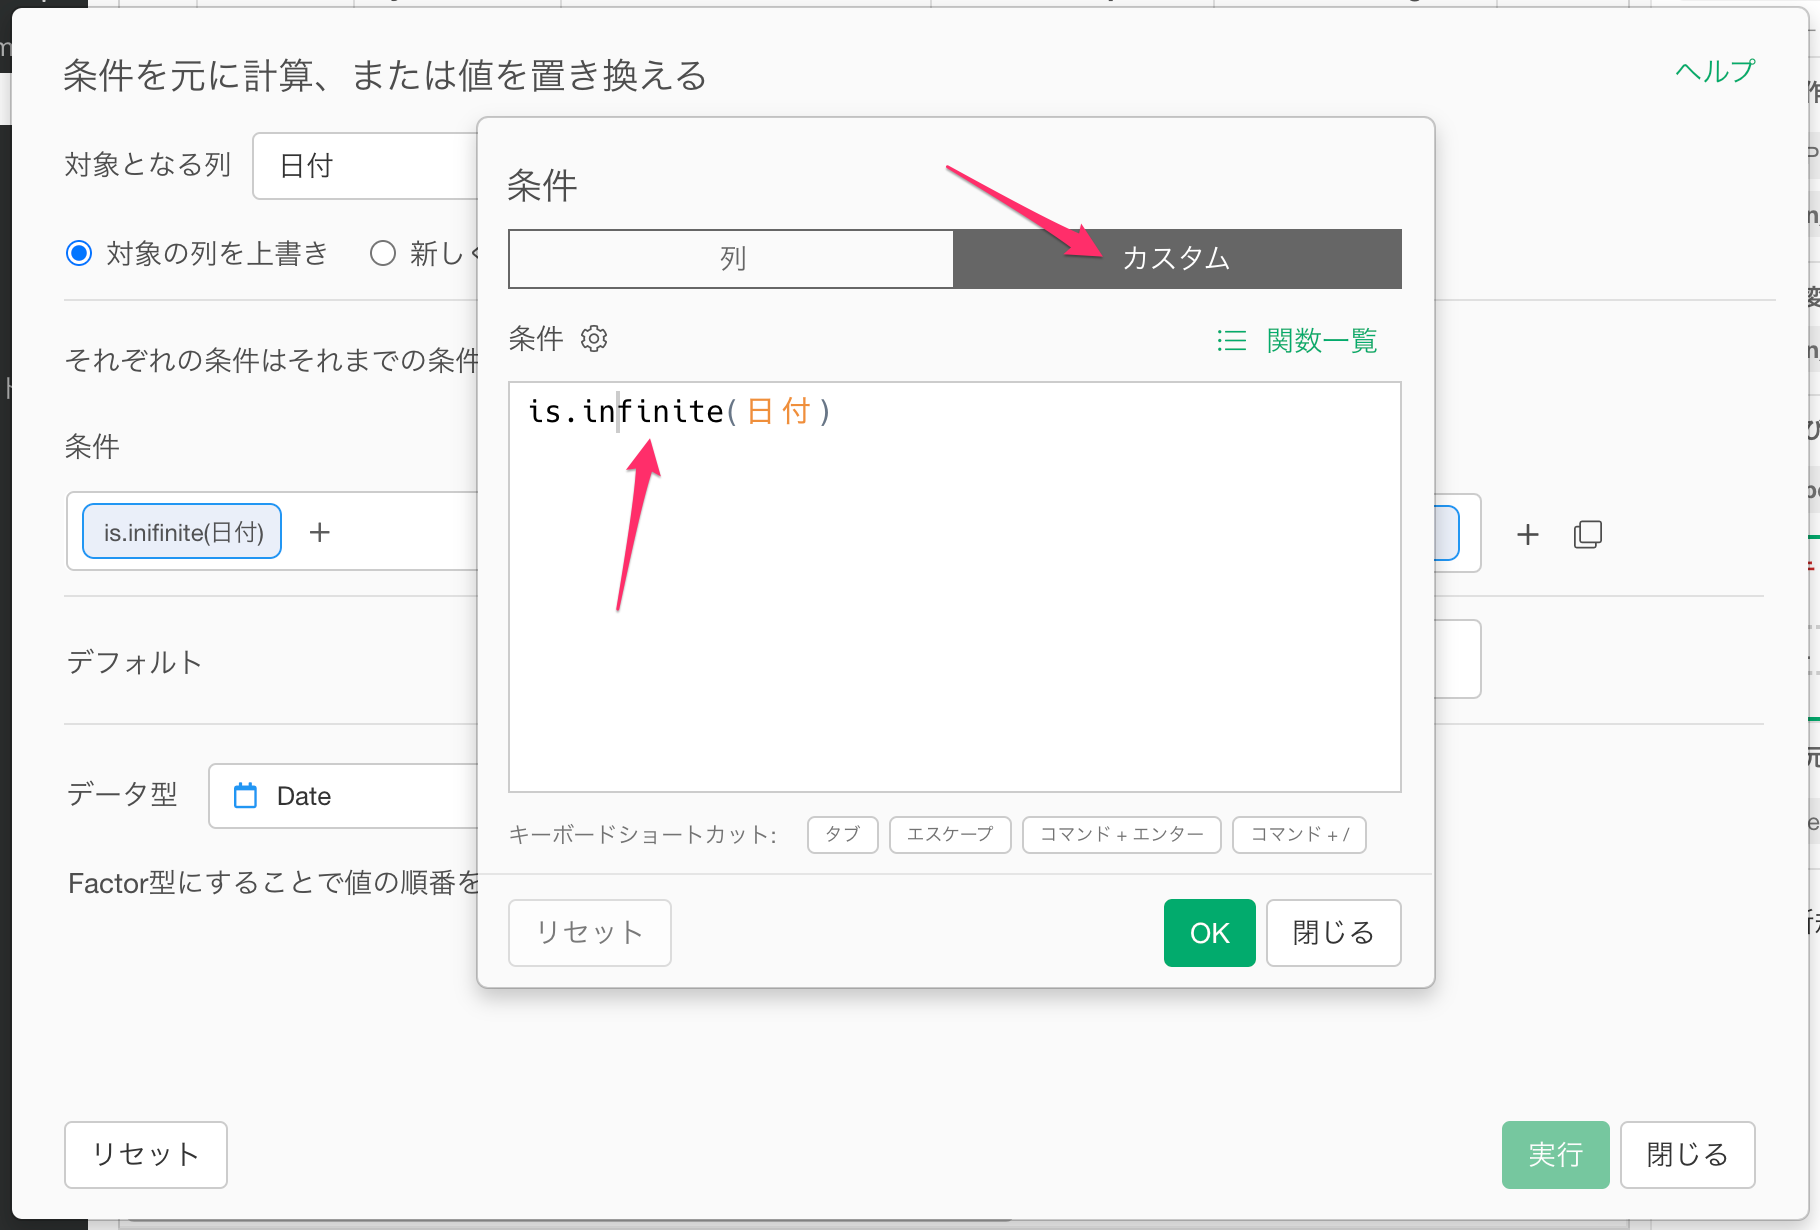Click the bottom-left リセット button
Viewport: 1820px width, 1230px height.
(x=146, y=1155)
